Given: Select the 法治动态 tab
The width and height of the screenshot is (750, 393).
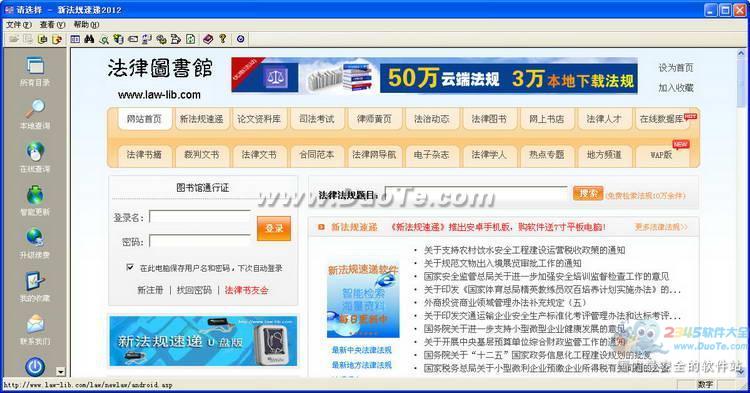Looking at the screenshot, I should pyautogui.click(x=431, y=119).
